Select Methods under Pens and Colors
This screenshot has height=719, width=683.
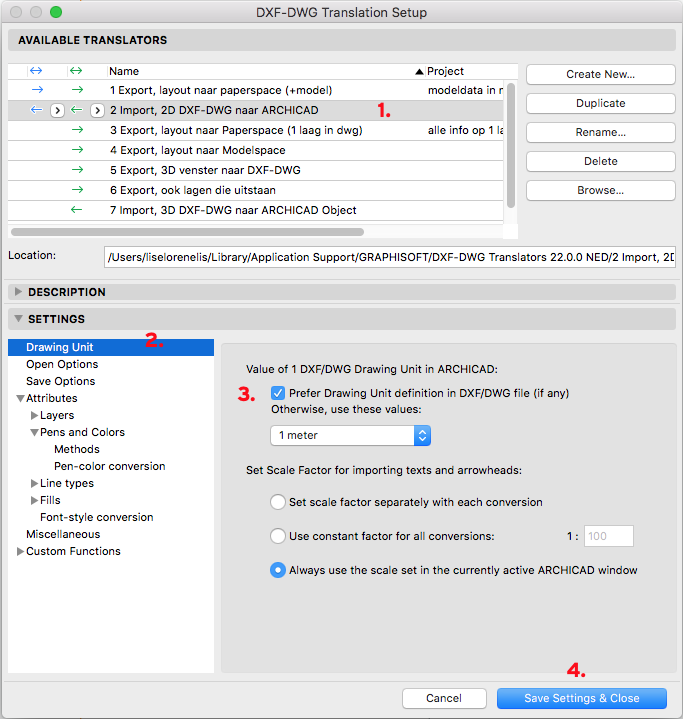click(x=77, y=449)
